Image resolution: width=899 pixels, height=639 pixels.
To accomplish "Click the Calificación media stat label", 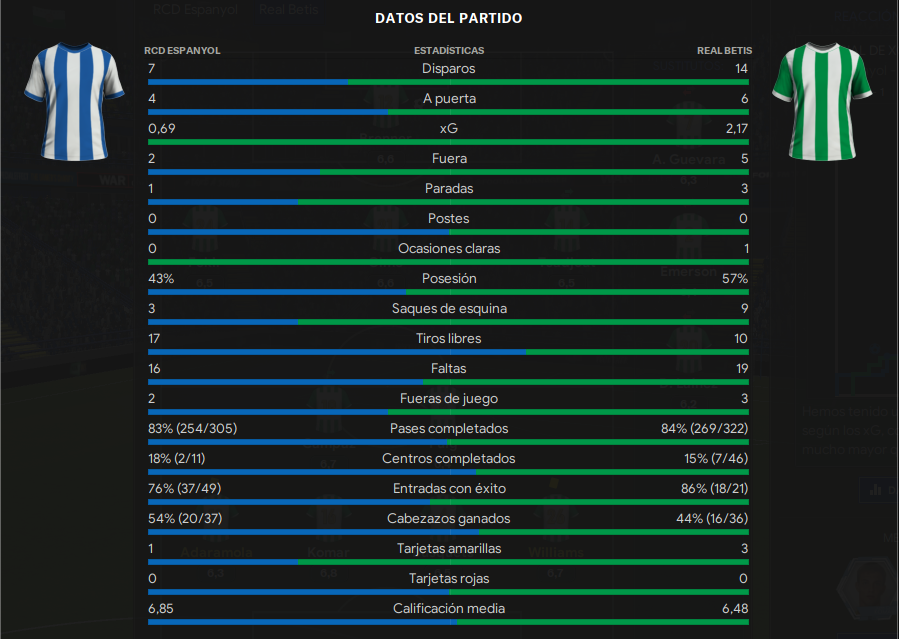I will pyautogui.click(x=449, y=609).
